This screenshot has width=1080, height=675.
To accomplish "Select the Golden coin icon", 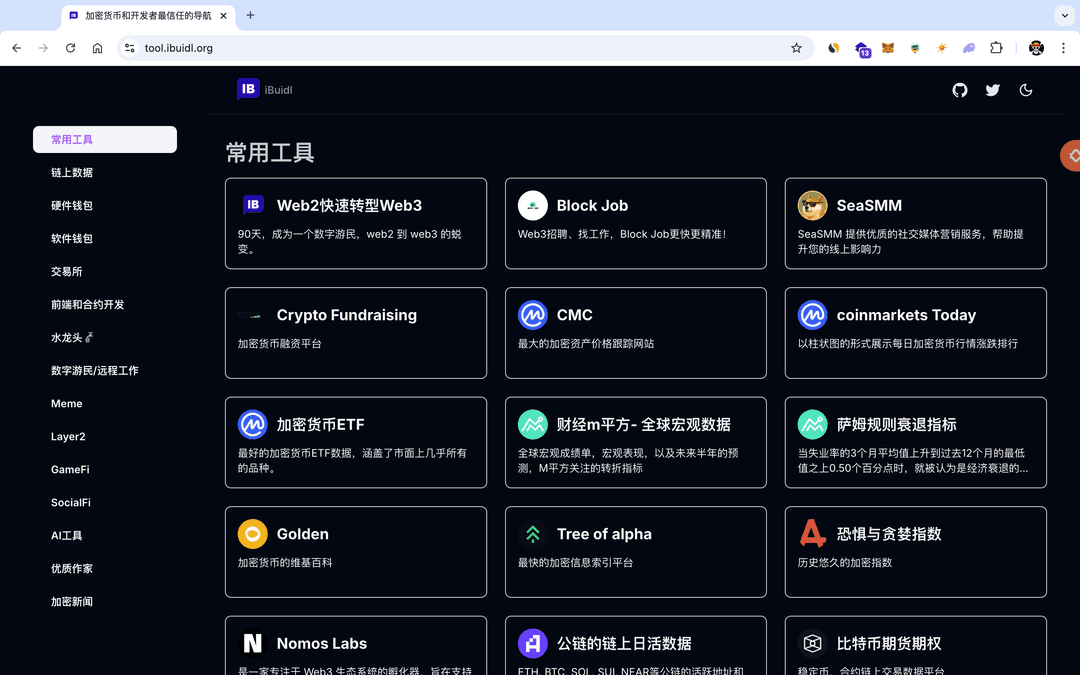I will [252, 534].
